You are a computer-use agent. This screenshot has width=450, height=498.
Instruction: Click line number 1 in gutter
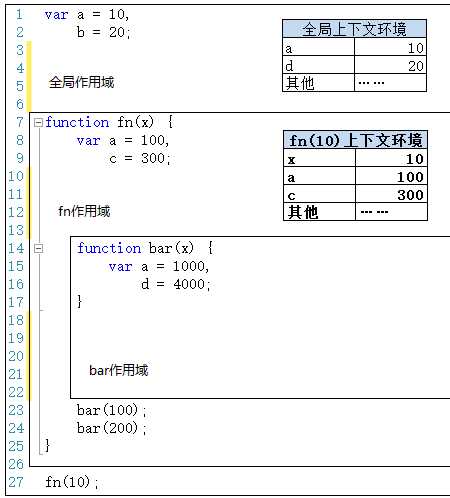click(x=19, y=14)
